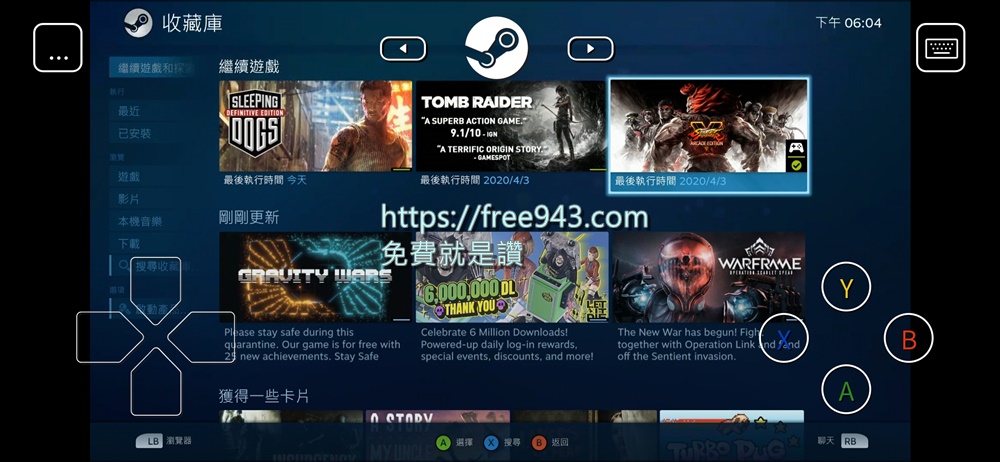The width and height of the screenshot is (1000, 462).
Task: Click the Steam logo beside 收藏庫
Action: coord(138,23)
